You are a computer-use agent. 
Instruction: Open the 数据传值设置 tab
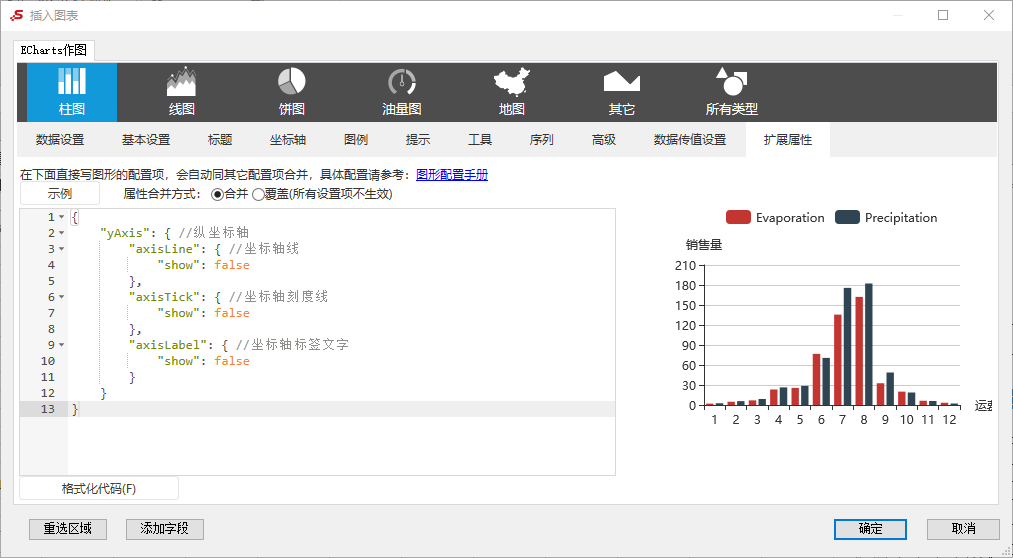[690, 140]
